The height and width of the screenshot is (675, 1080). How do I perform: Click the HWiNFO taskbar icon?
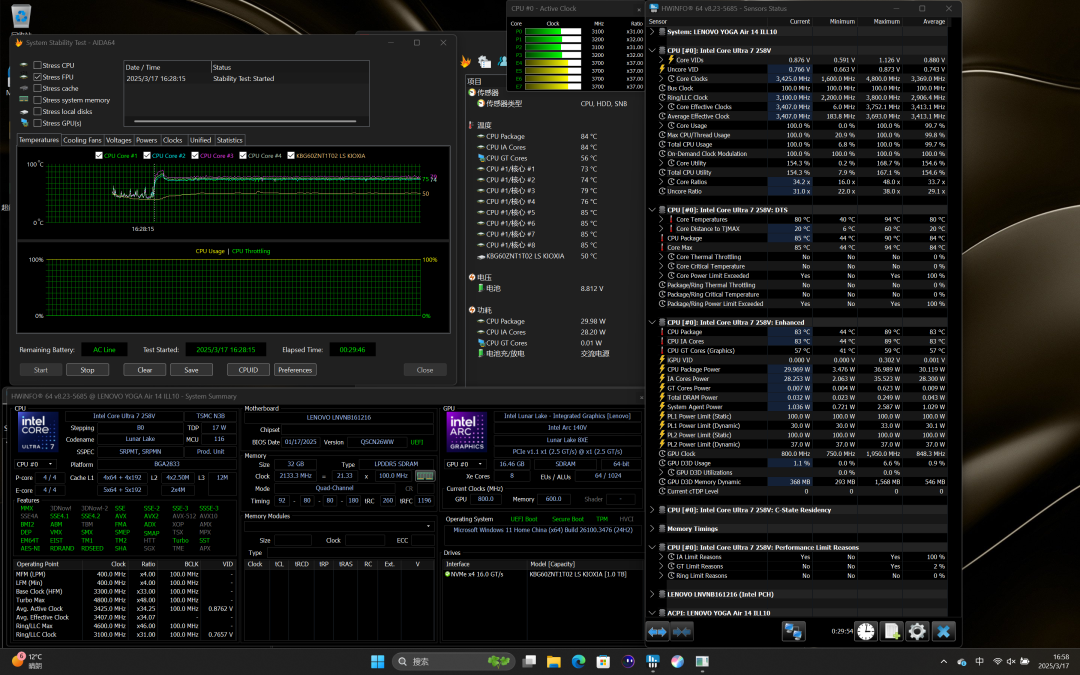click(653, 661)
